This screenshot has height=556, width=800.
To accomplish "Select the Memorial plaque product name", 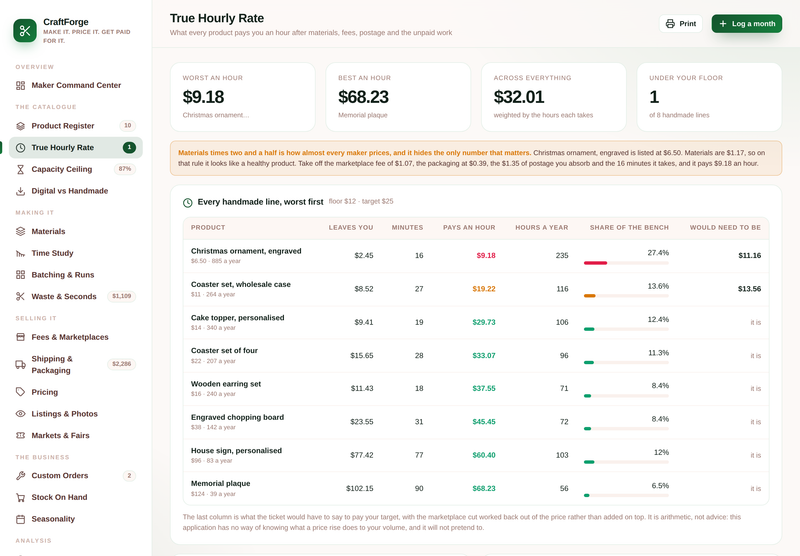I will [220, 484].
